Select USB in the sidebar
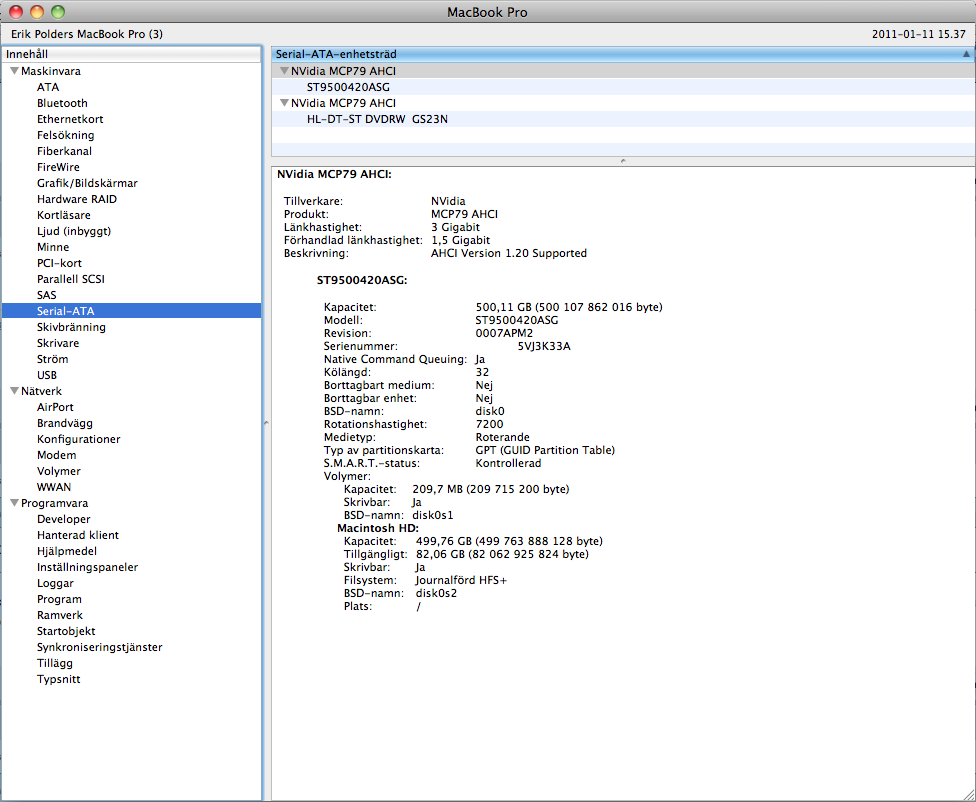 click(47, 375)
